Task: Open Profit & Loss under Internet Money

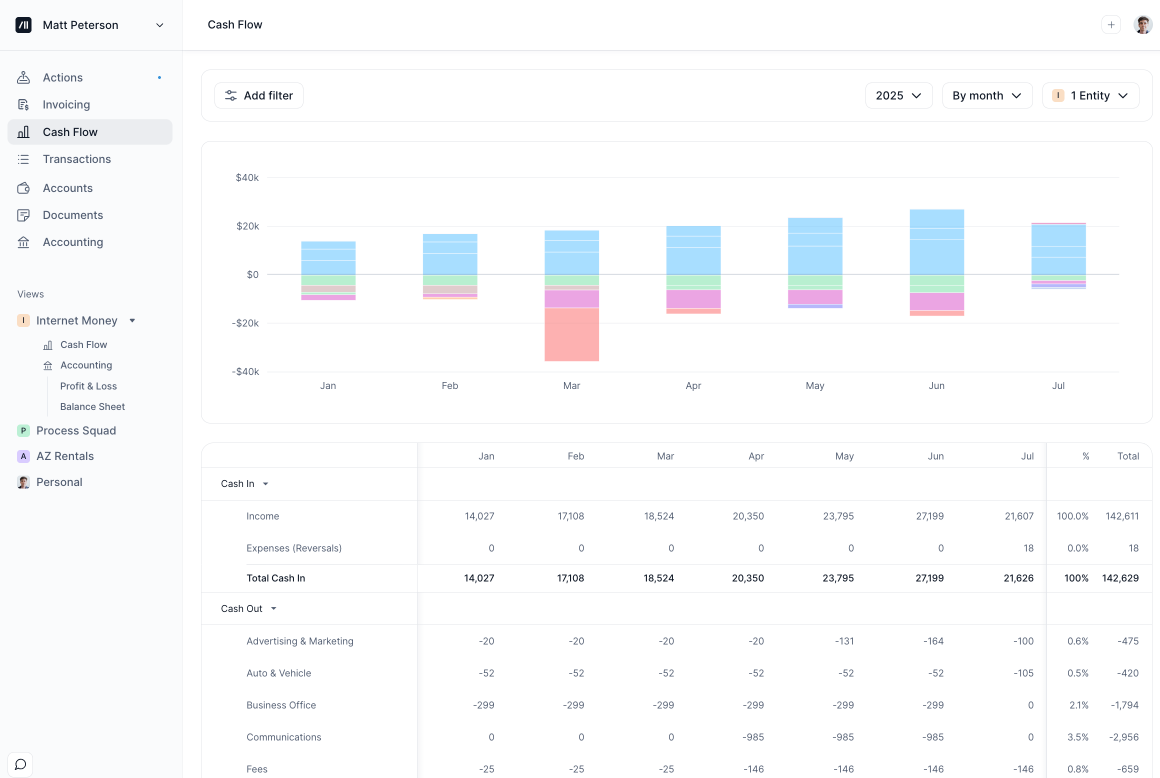Action: pos(88,386)
